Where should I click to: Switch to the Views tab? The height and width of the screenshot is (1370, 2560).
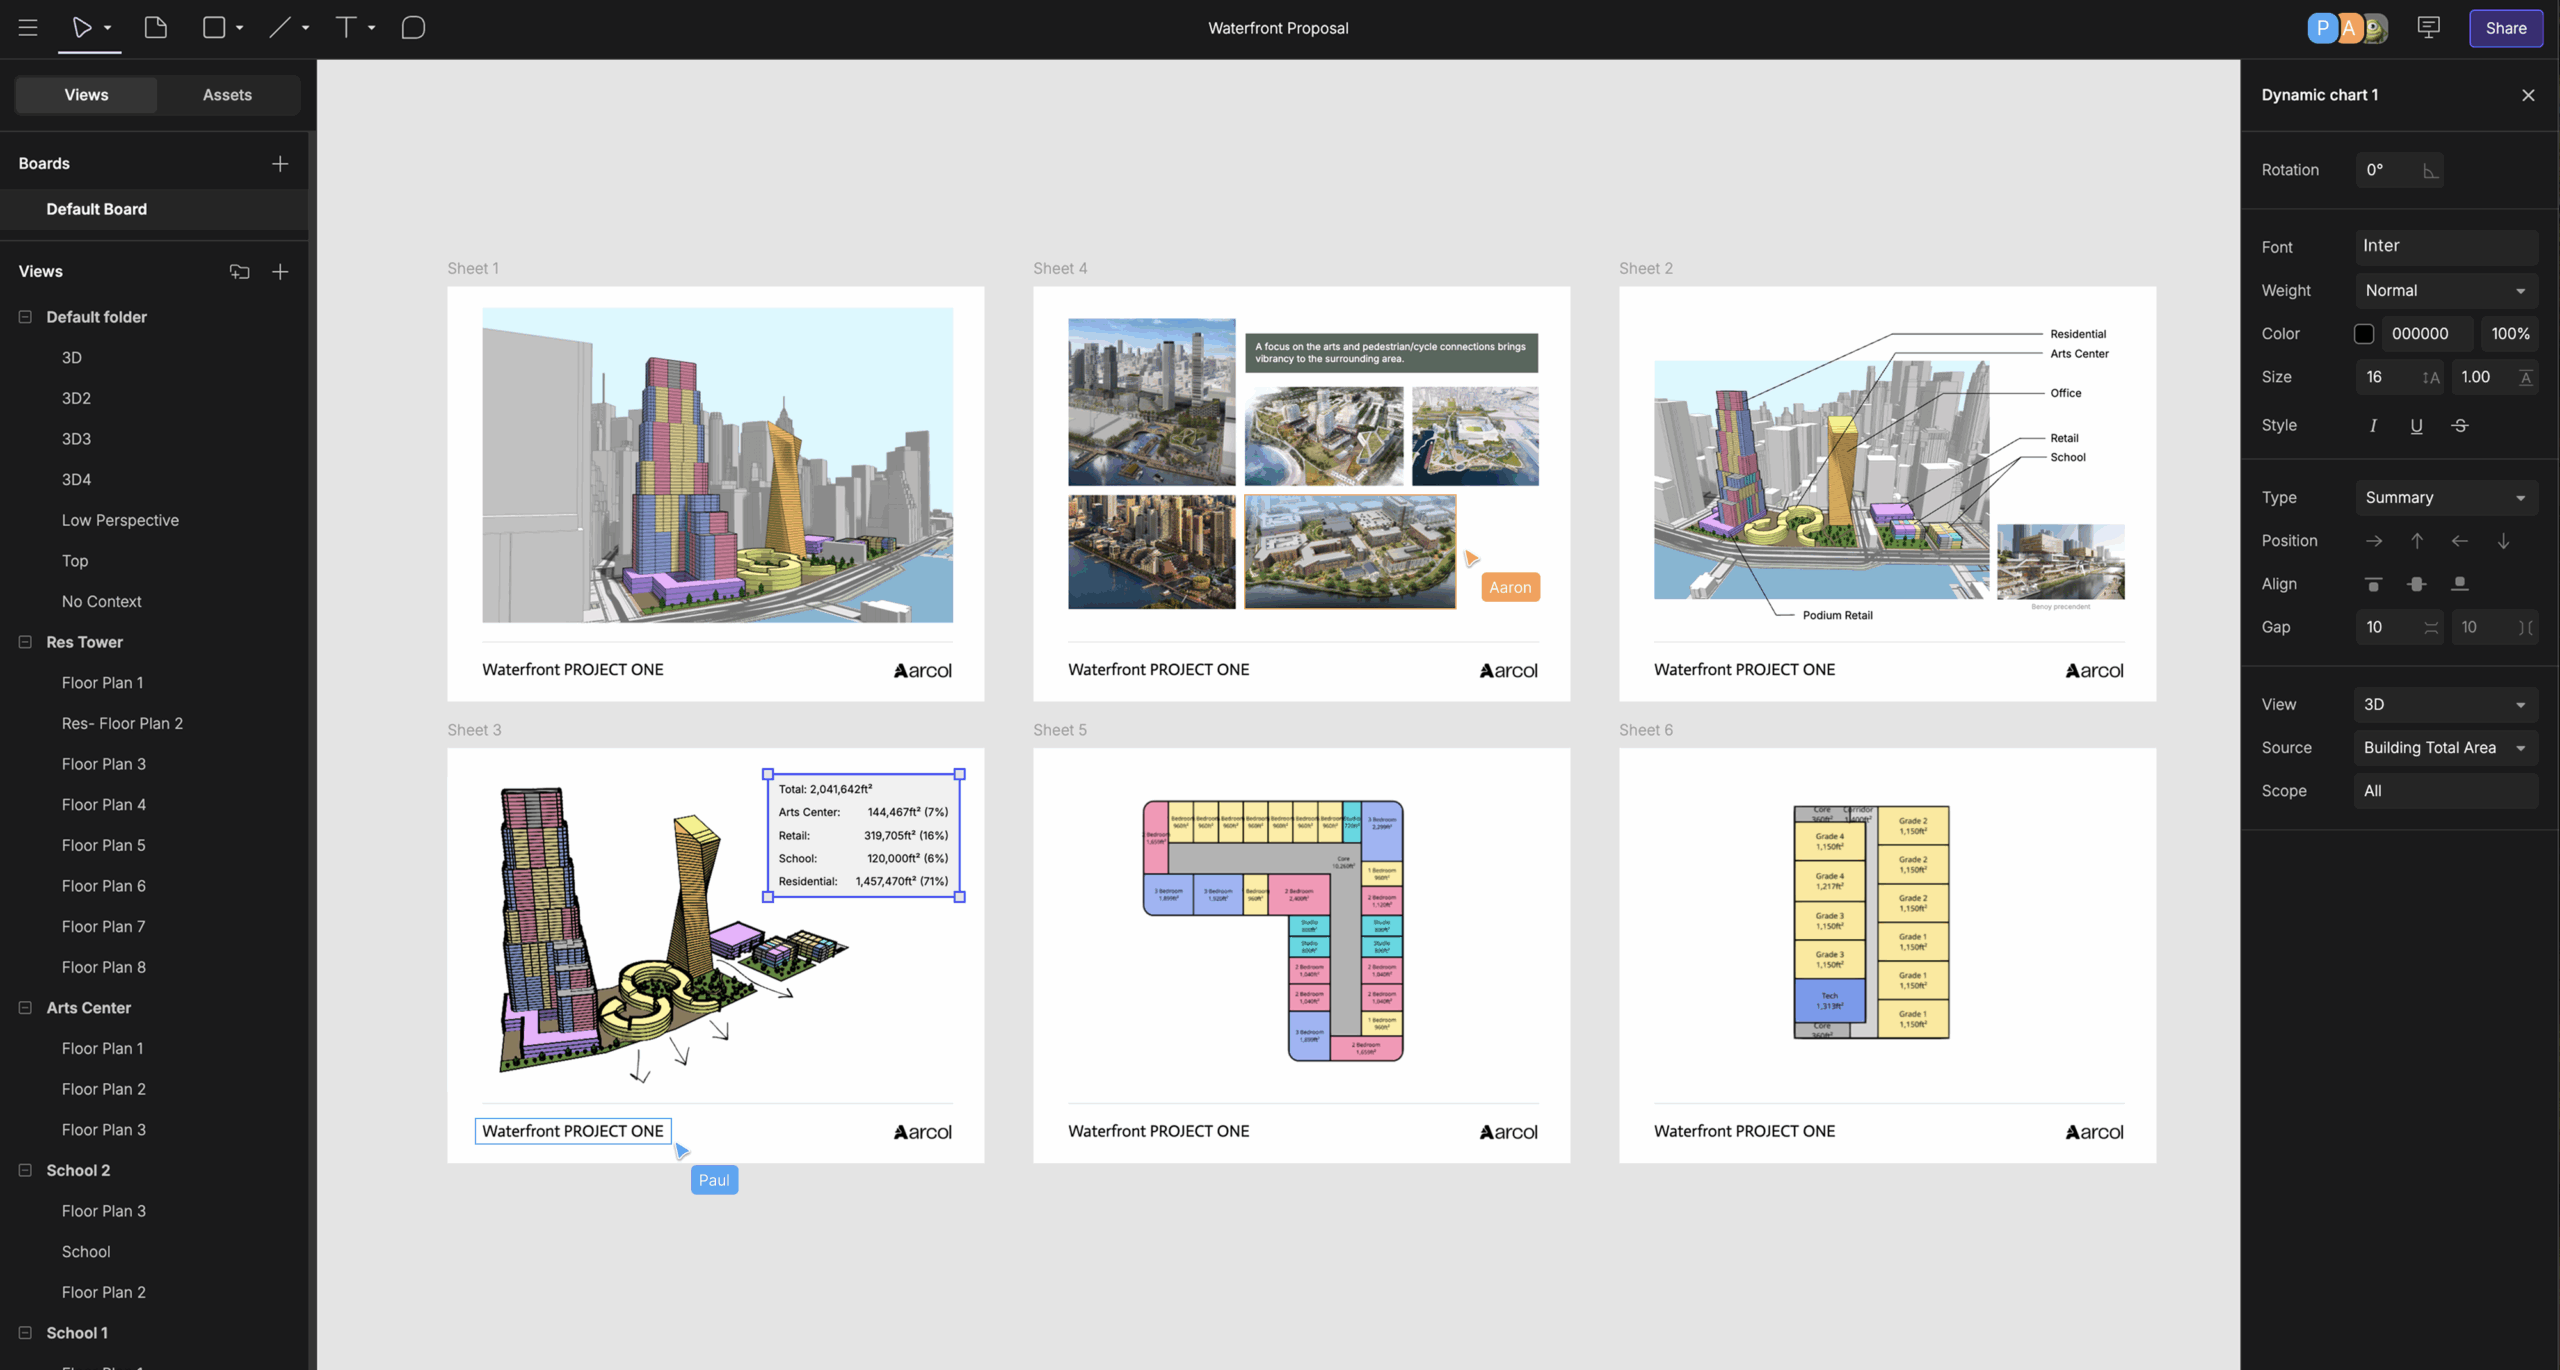(x=86, y=95)
